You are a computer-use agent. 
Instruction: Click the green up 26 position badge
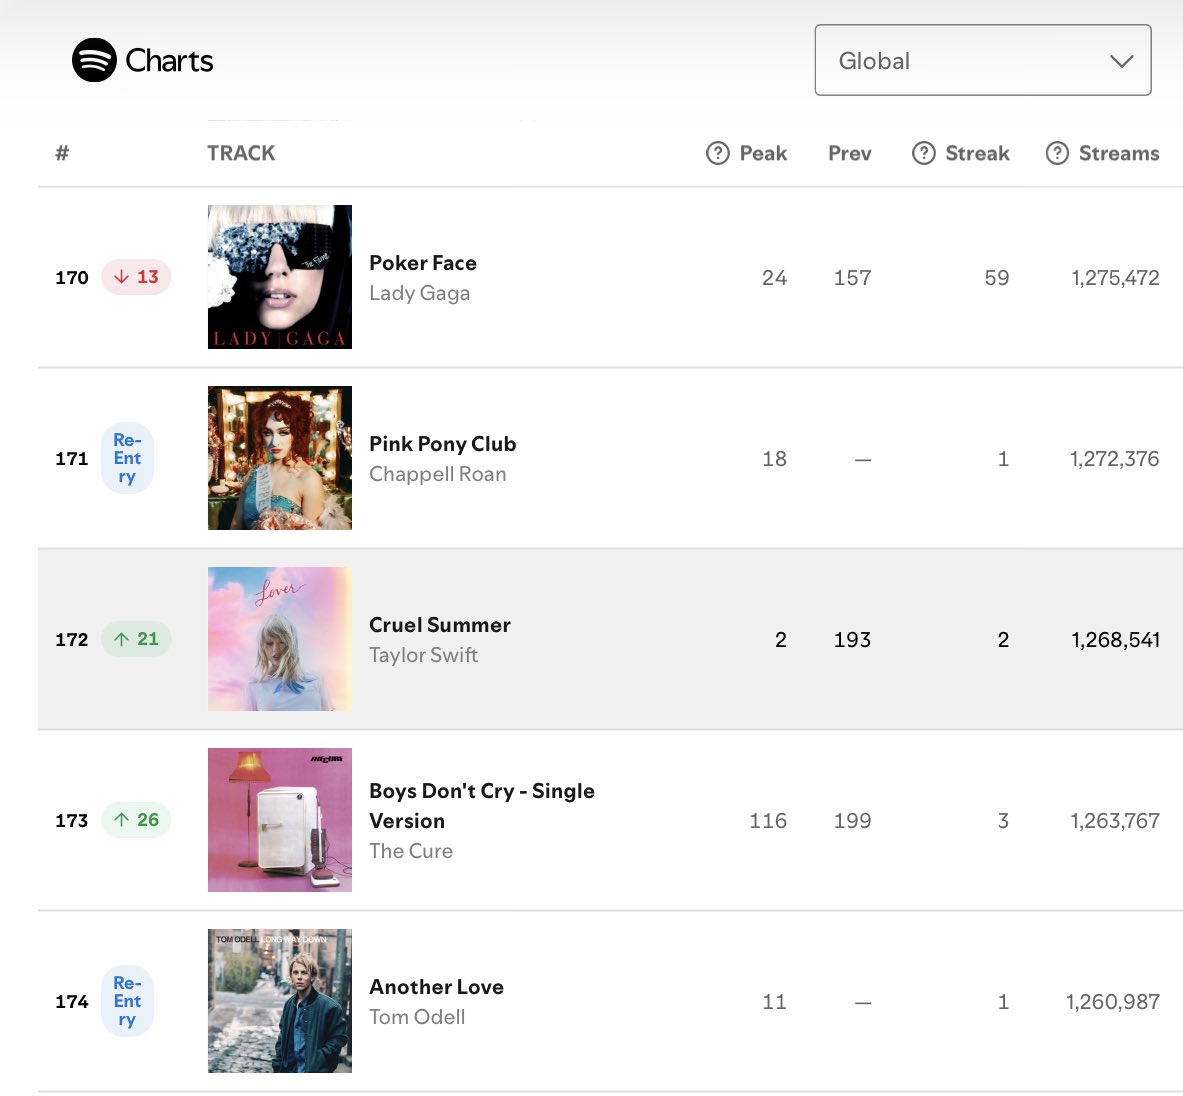click(x=136, y=820)
